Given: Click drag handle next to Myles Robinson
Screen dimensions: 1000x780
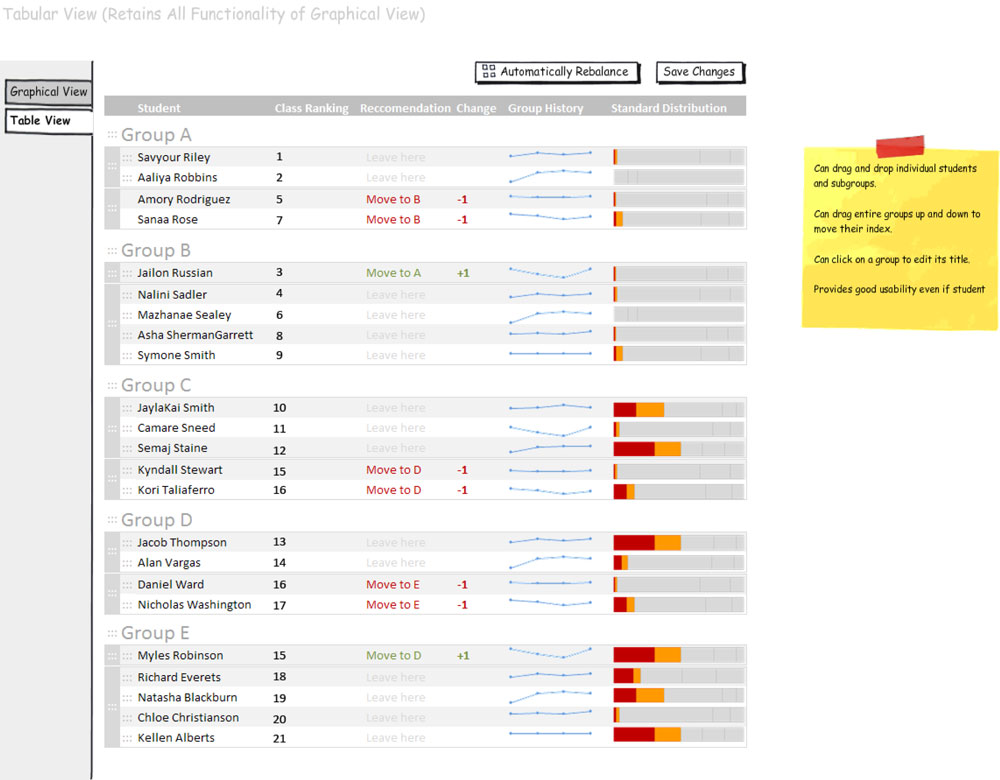Looking at the screenshot, I should 127,656.
